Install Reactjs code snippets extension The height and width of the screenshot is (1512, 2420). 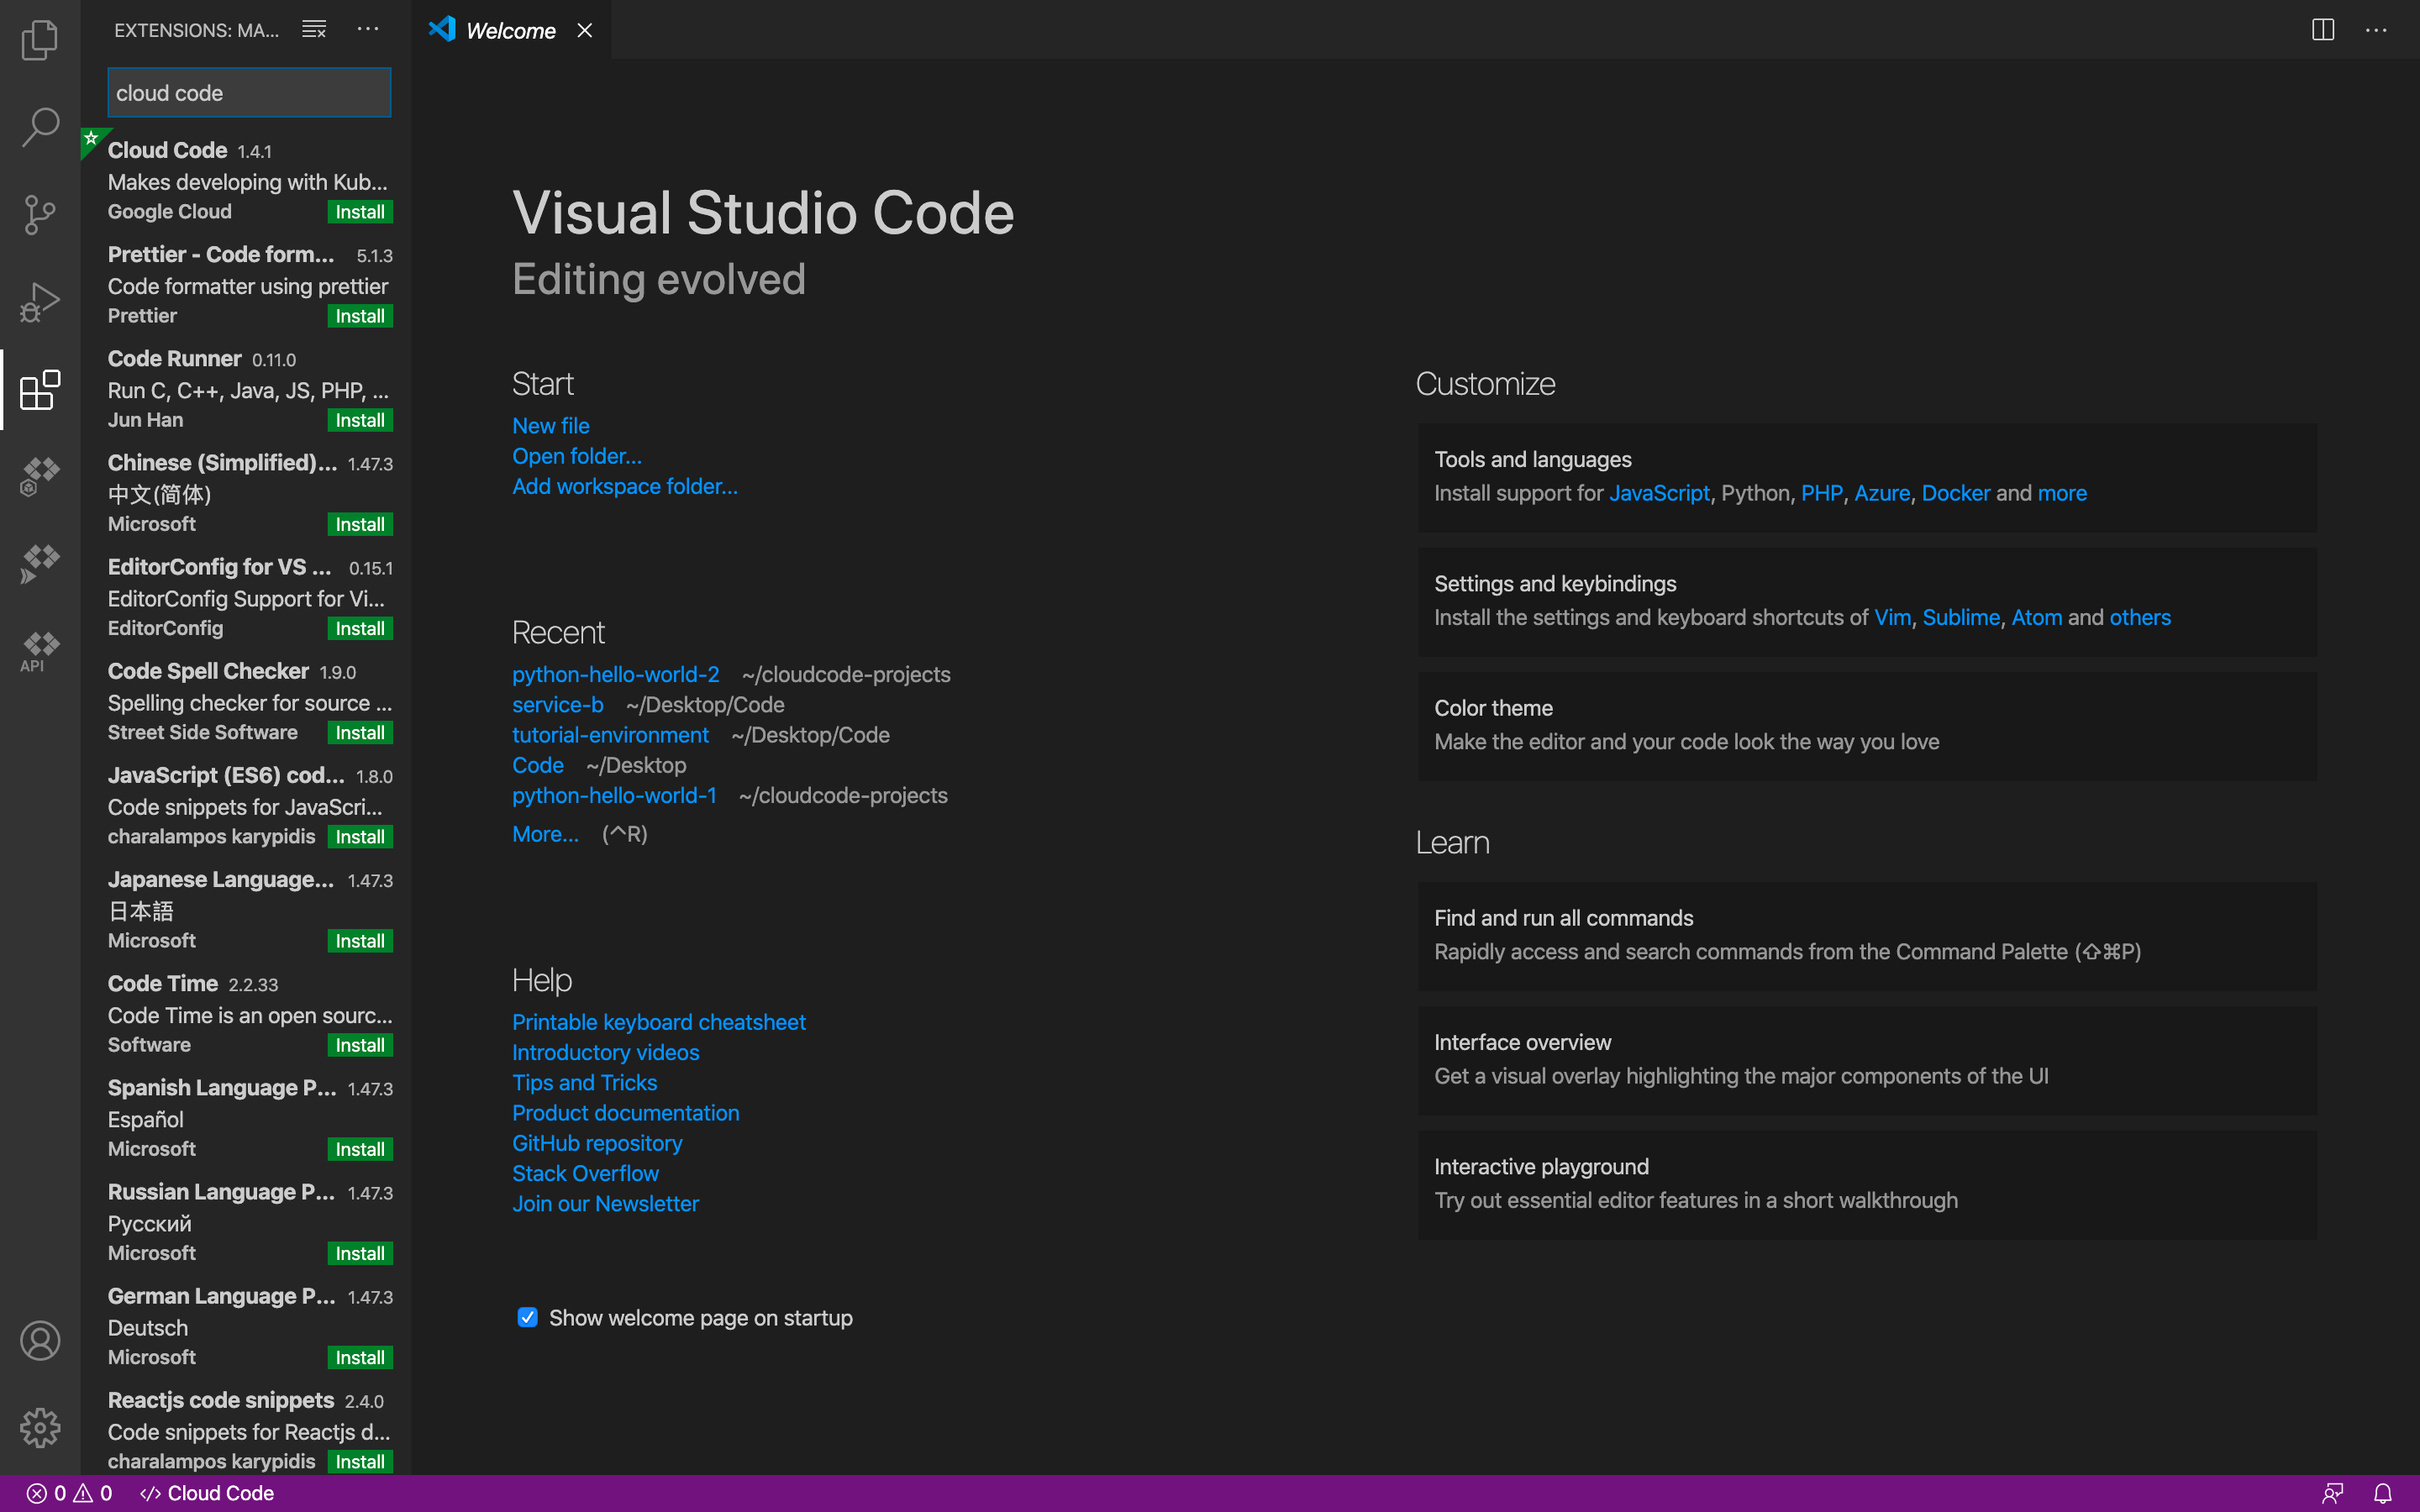[x=360, y=1461]
